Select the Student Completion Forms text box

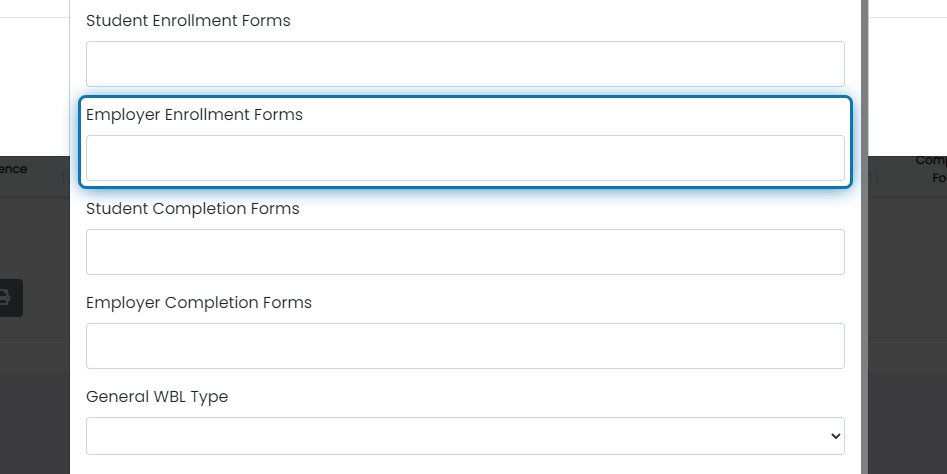(465, 252)
